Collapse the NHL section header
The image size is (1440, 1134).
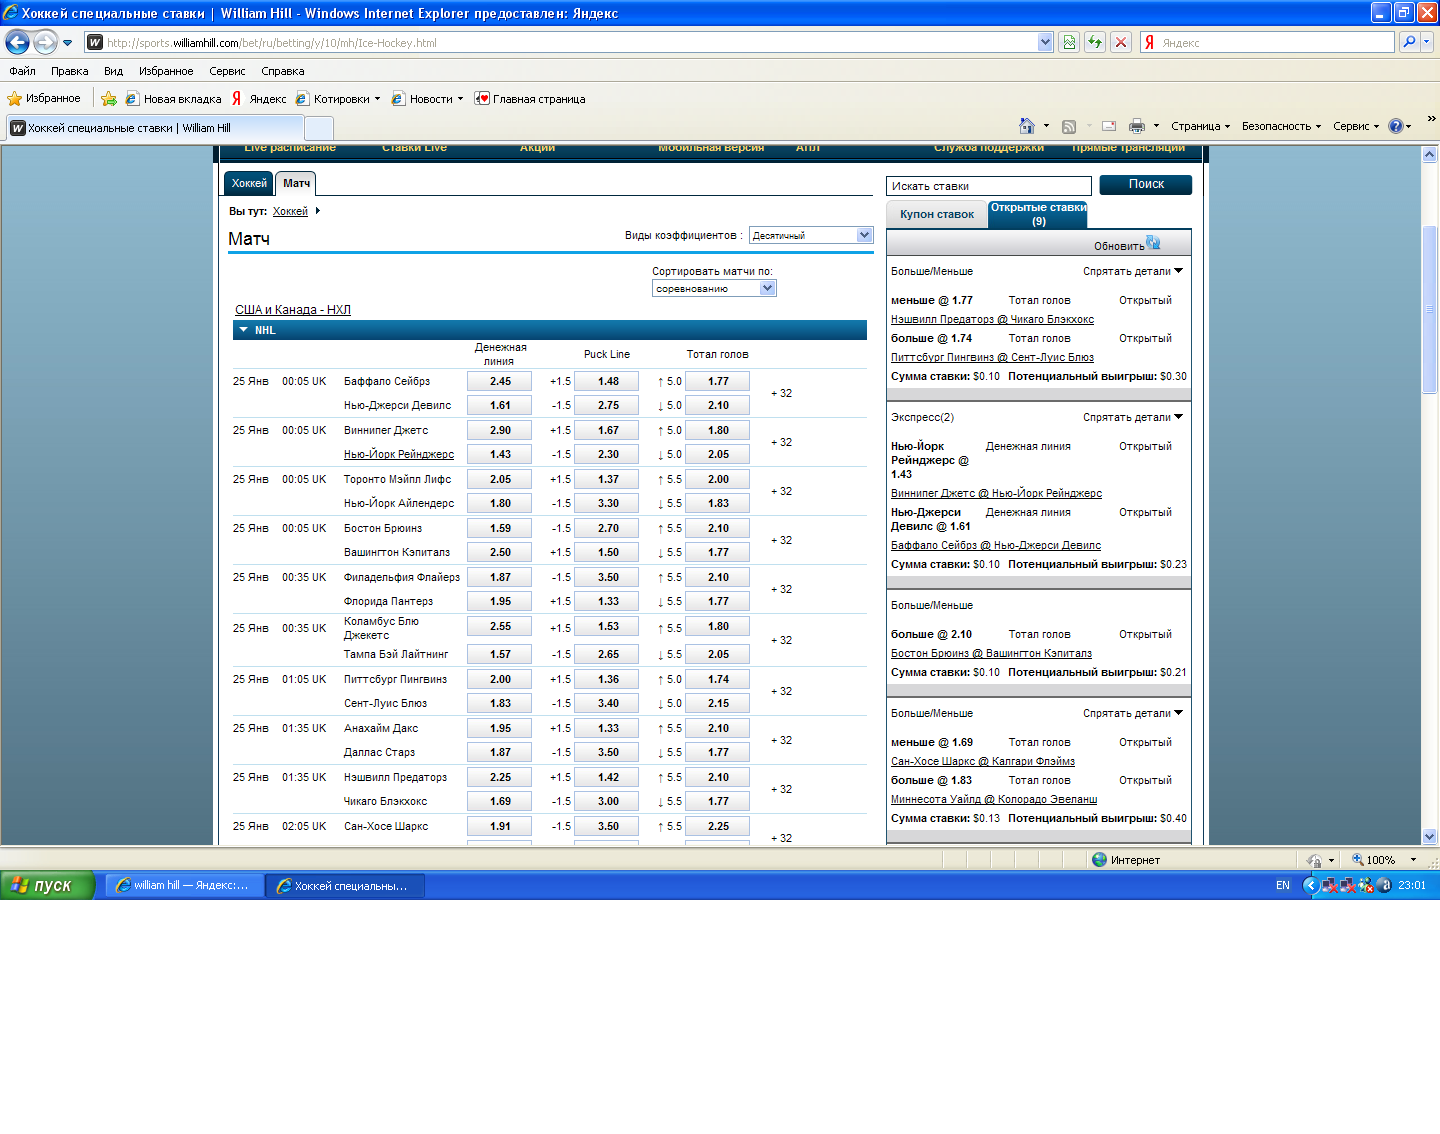point(243,330)
